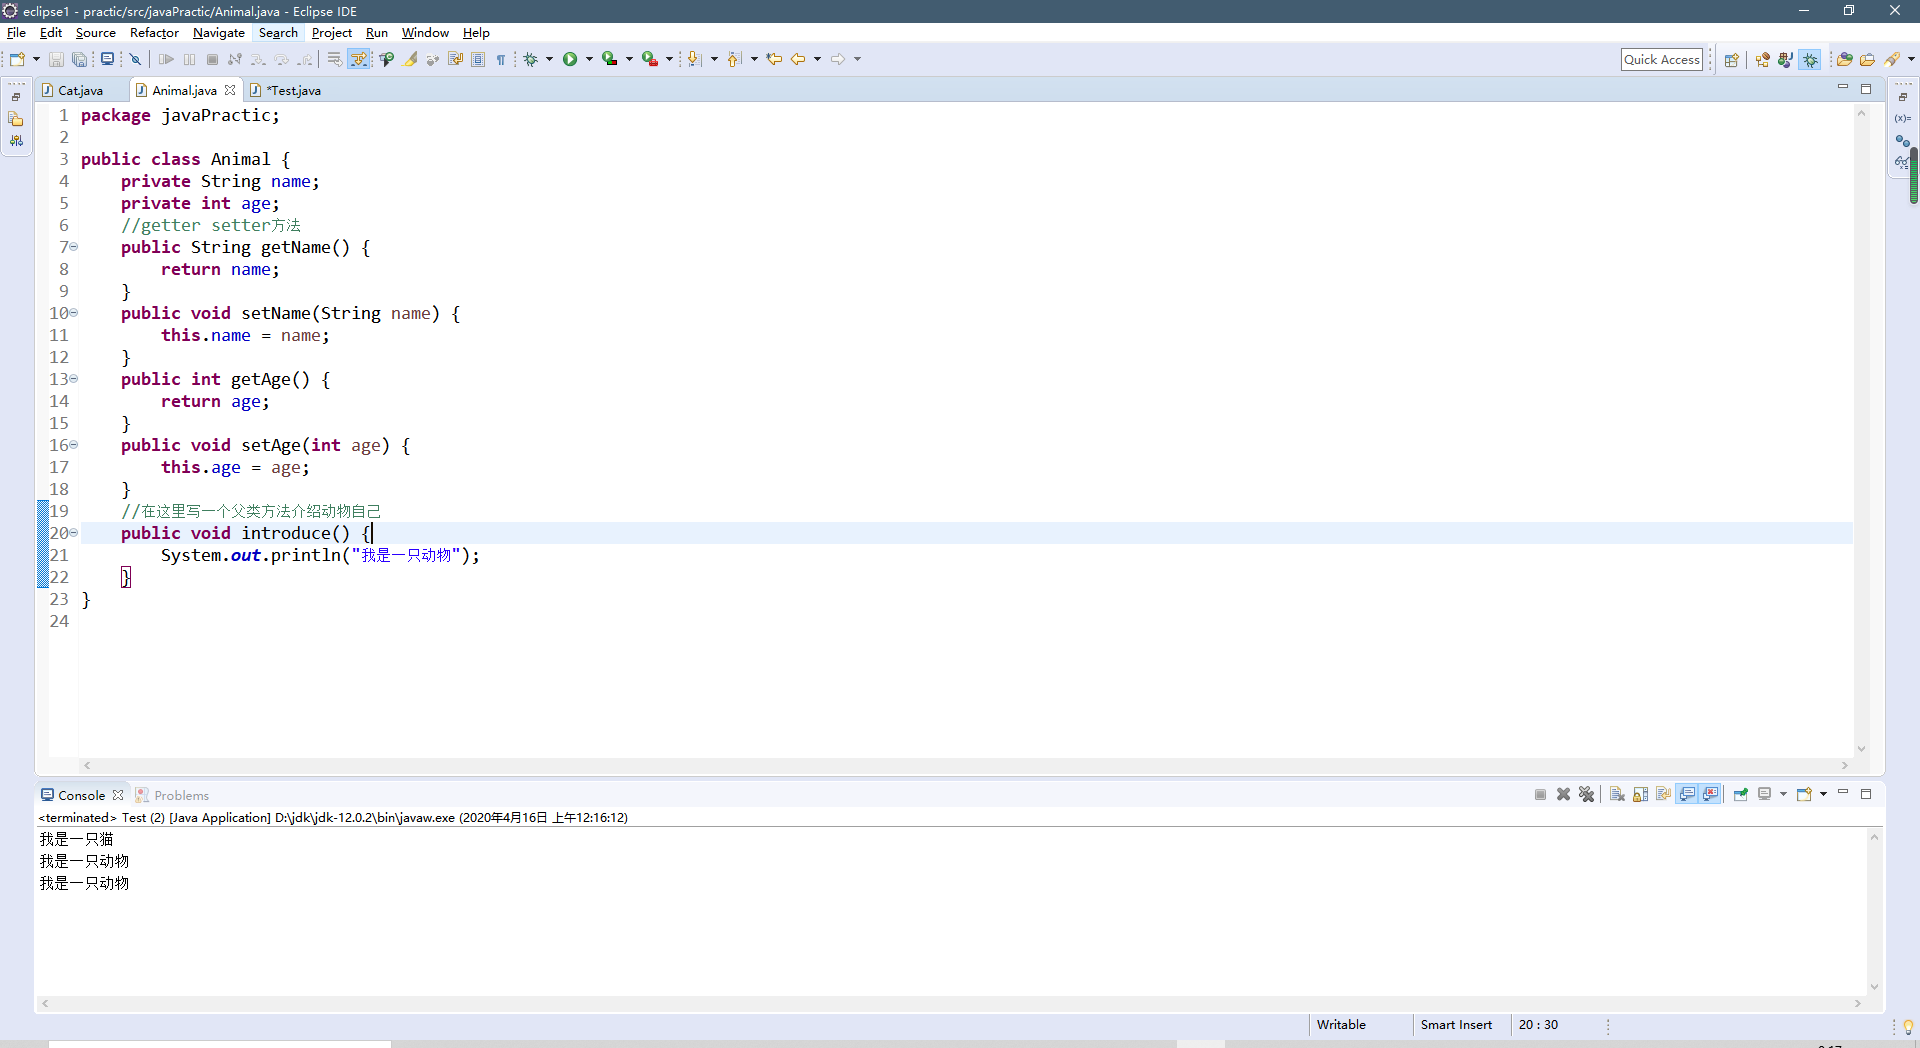Click the Run External Tools icon
The width and height of the screenshot is (1920, 1048).
tap(649, 60)
